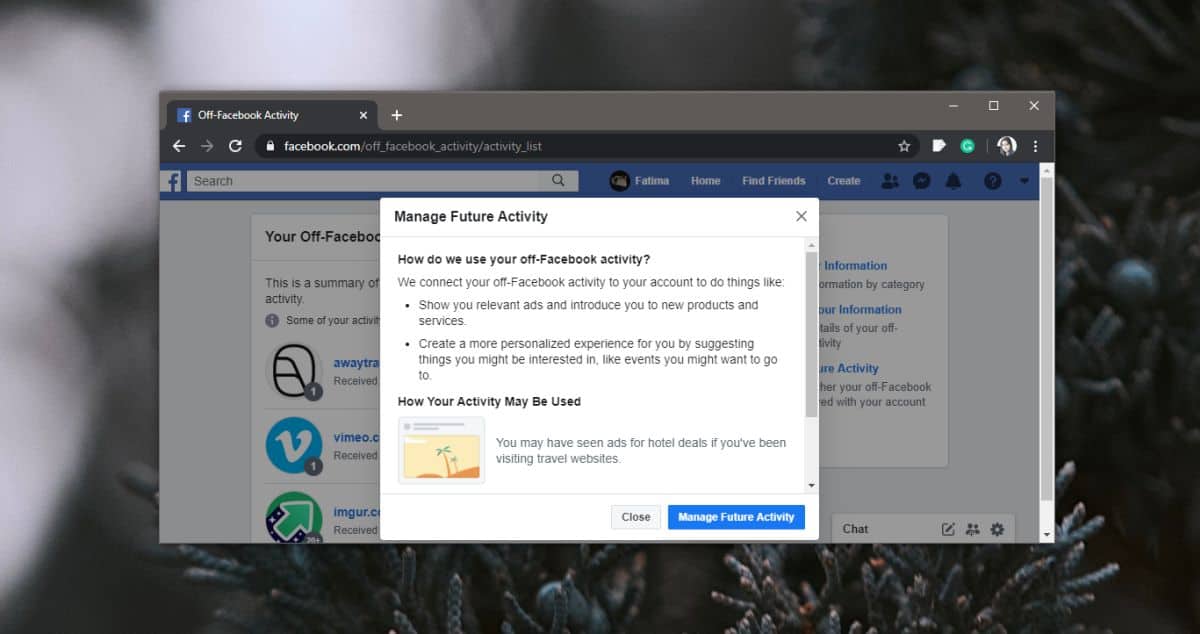Expand the Facebook account dropdown arrow
The height and width of the screenshot is (634, 1200).
click(x=1024, y=181)
